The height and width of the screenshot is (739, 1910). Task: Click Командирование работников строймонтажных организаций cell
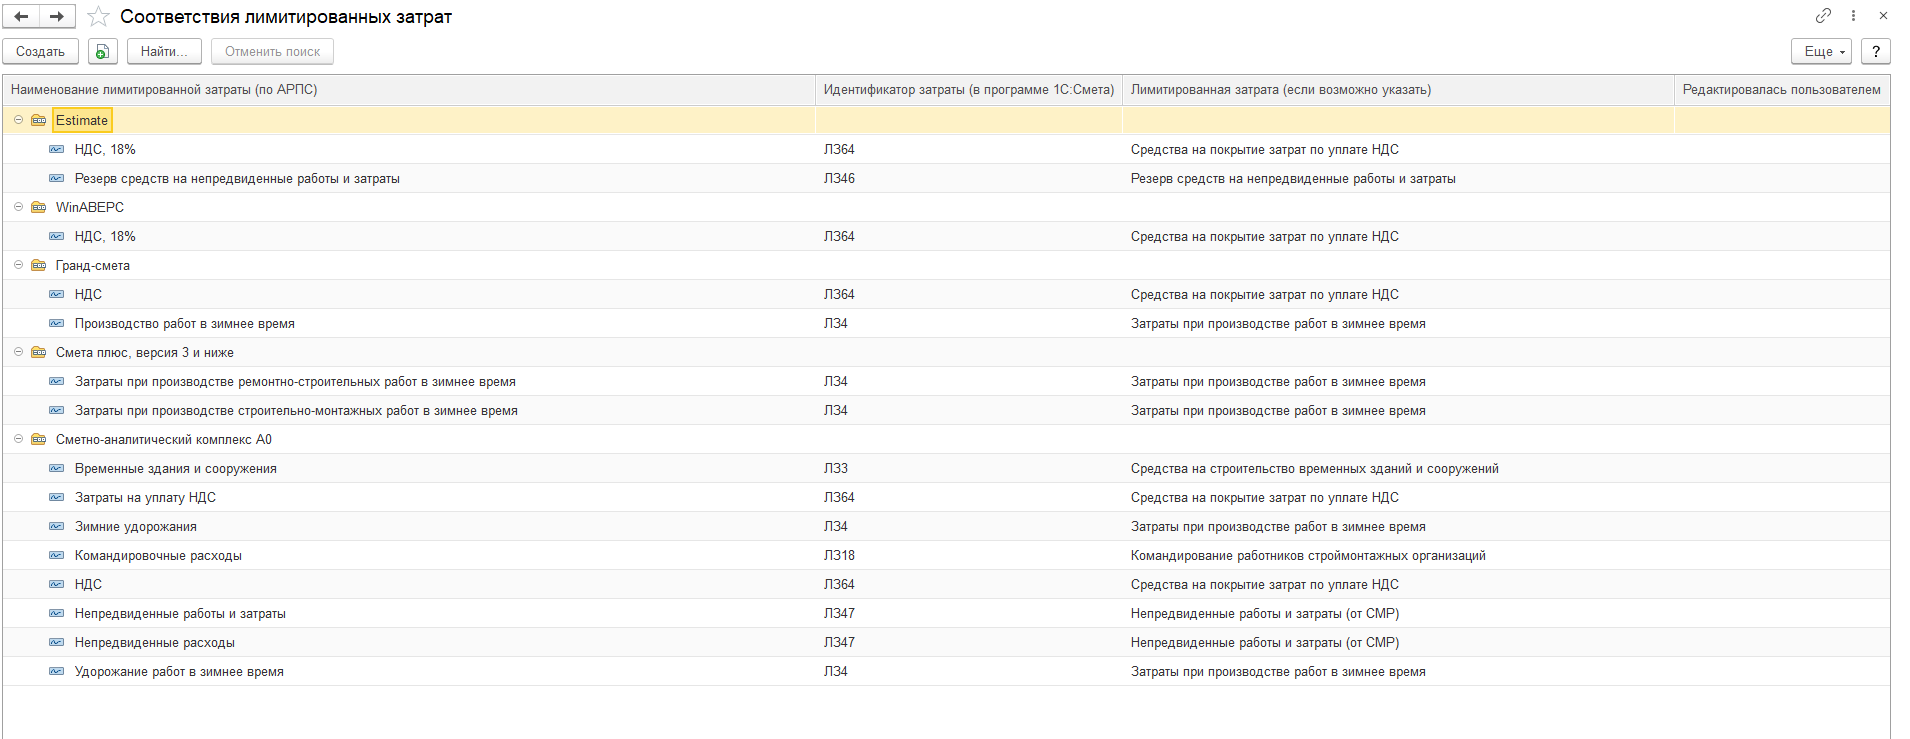coord(1398,555)
